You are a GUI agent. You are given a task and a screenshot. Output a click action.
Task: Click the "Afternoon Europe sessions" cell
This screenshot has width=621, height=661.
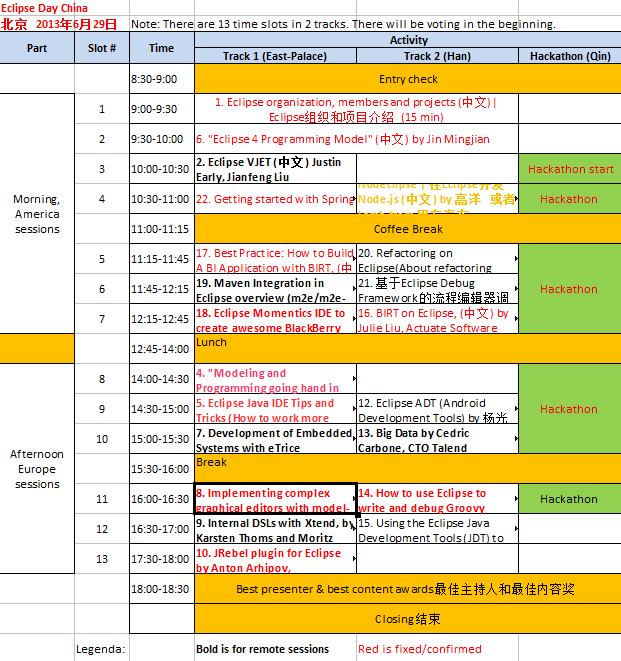(37, 468)
